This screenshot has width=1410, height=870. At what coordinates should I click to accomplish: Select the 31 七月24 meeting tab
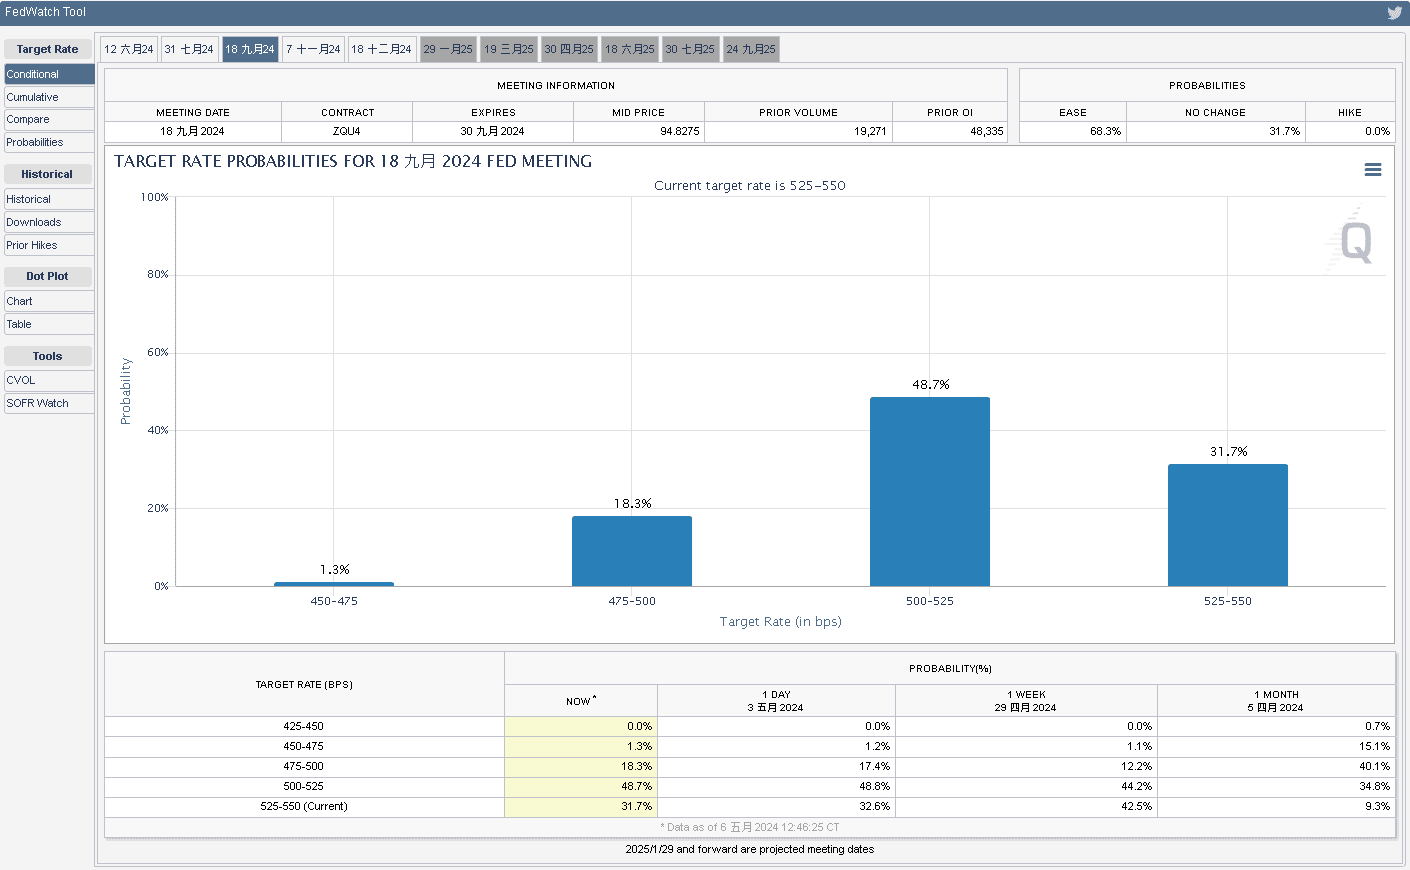pos(189,49)
